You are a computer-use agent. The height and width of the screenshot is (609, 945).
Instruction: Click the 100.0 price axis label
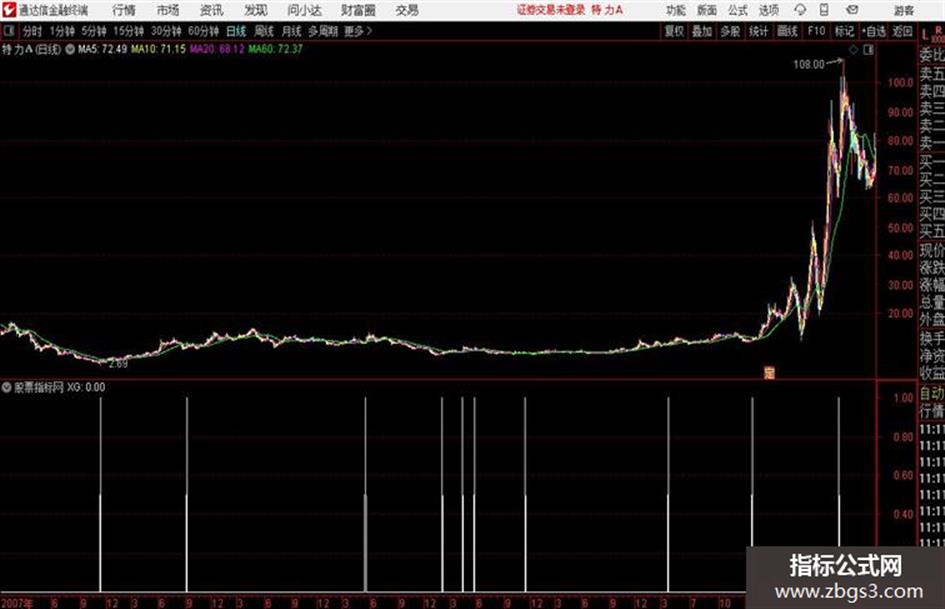(900, 82)
